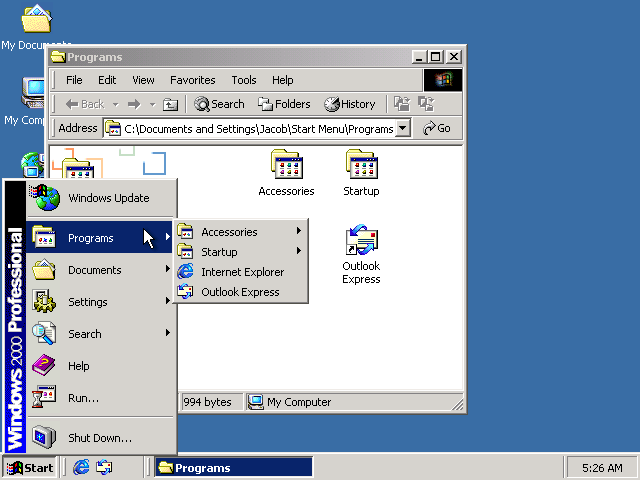Click the address bar path field
Viewport: 640px width, 480px height.
(258, 129)
